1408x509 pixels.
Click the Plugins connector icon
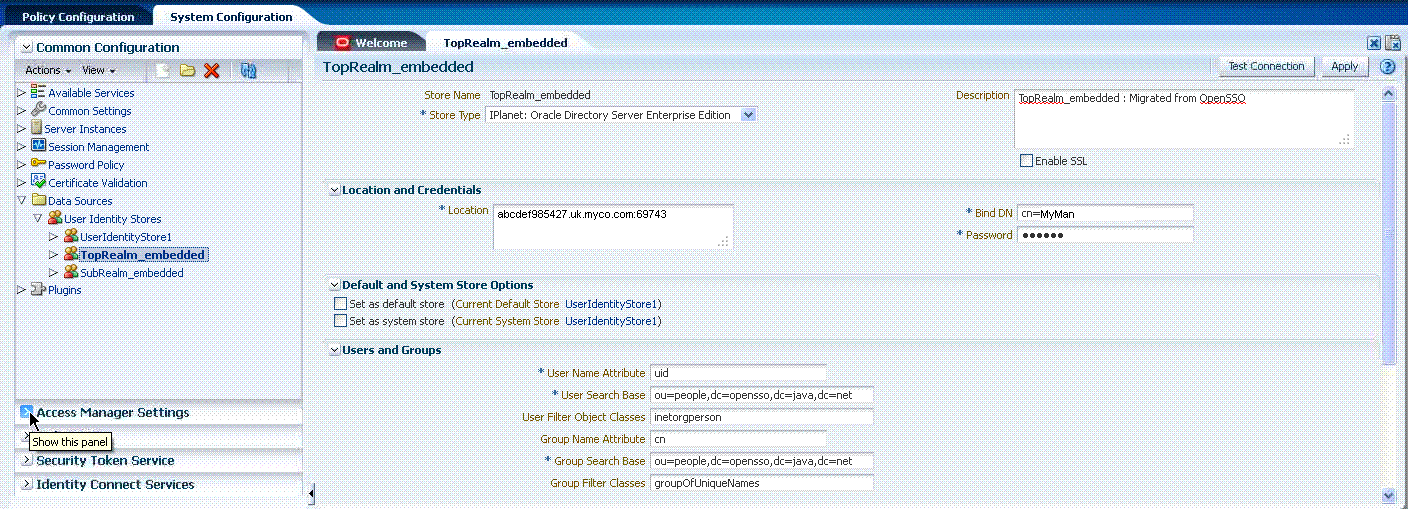point(38,290)
